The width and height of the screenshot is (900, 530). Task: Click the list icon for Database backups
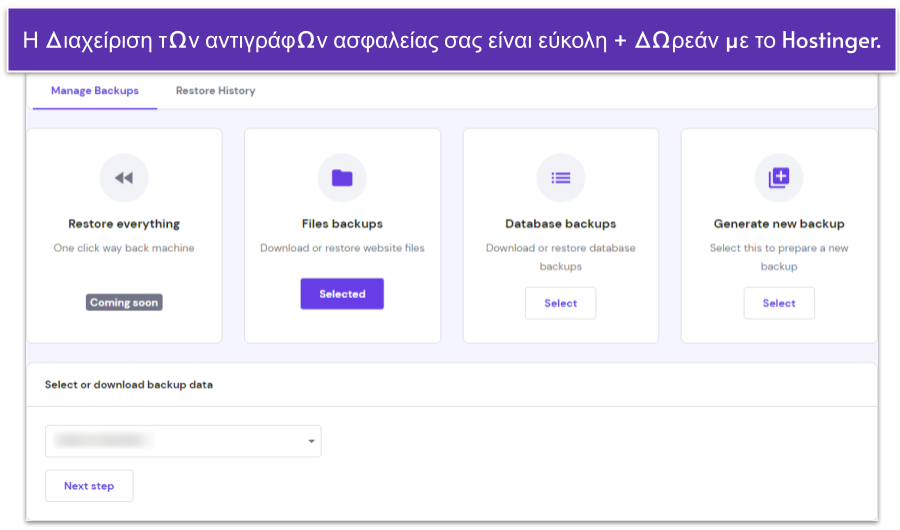click(x=560, y=178)
